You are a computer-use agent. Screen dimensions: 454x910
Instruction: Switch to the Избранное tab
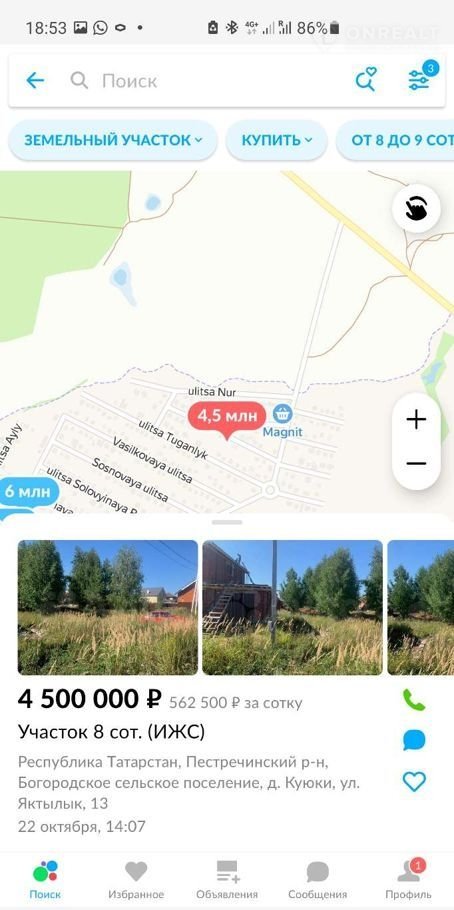136,879
